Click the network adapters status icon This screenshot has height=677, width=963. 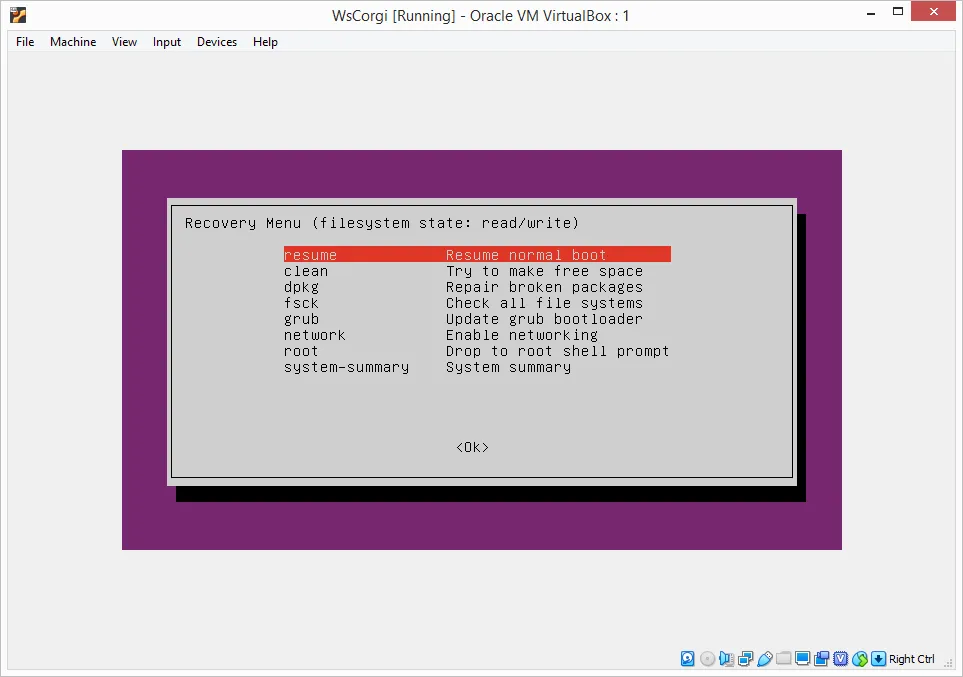746,659
